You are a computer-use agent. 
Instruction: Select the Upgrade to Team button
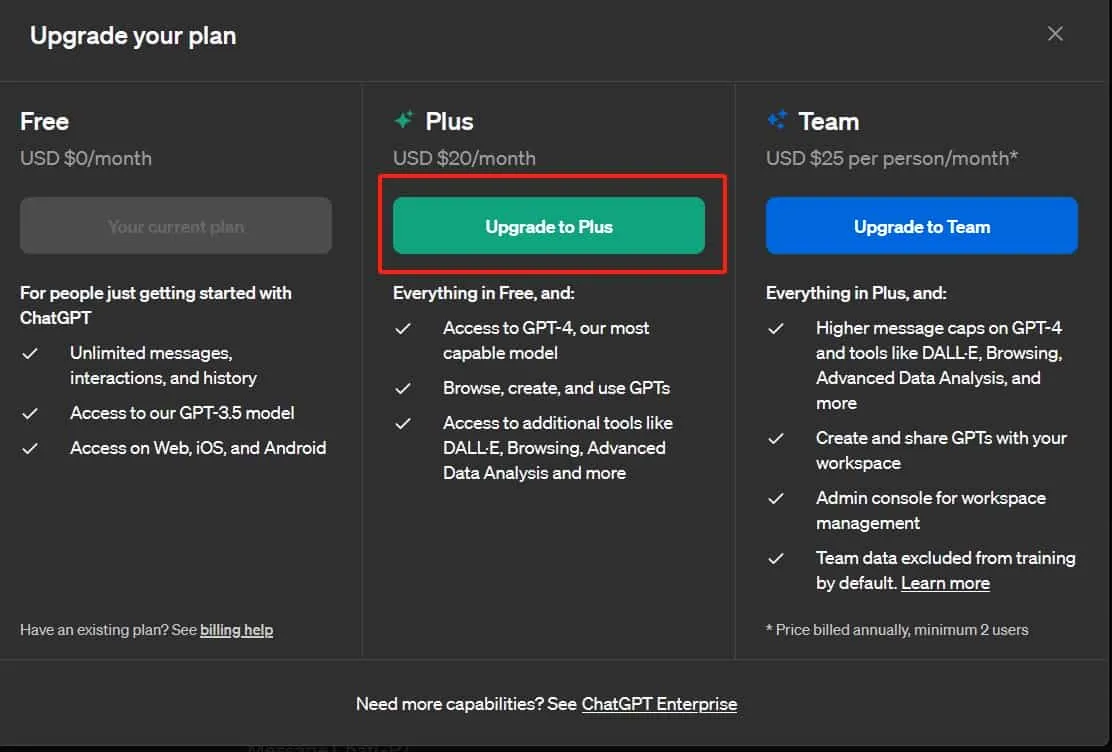pos(921,226)
